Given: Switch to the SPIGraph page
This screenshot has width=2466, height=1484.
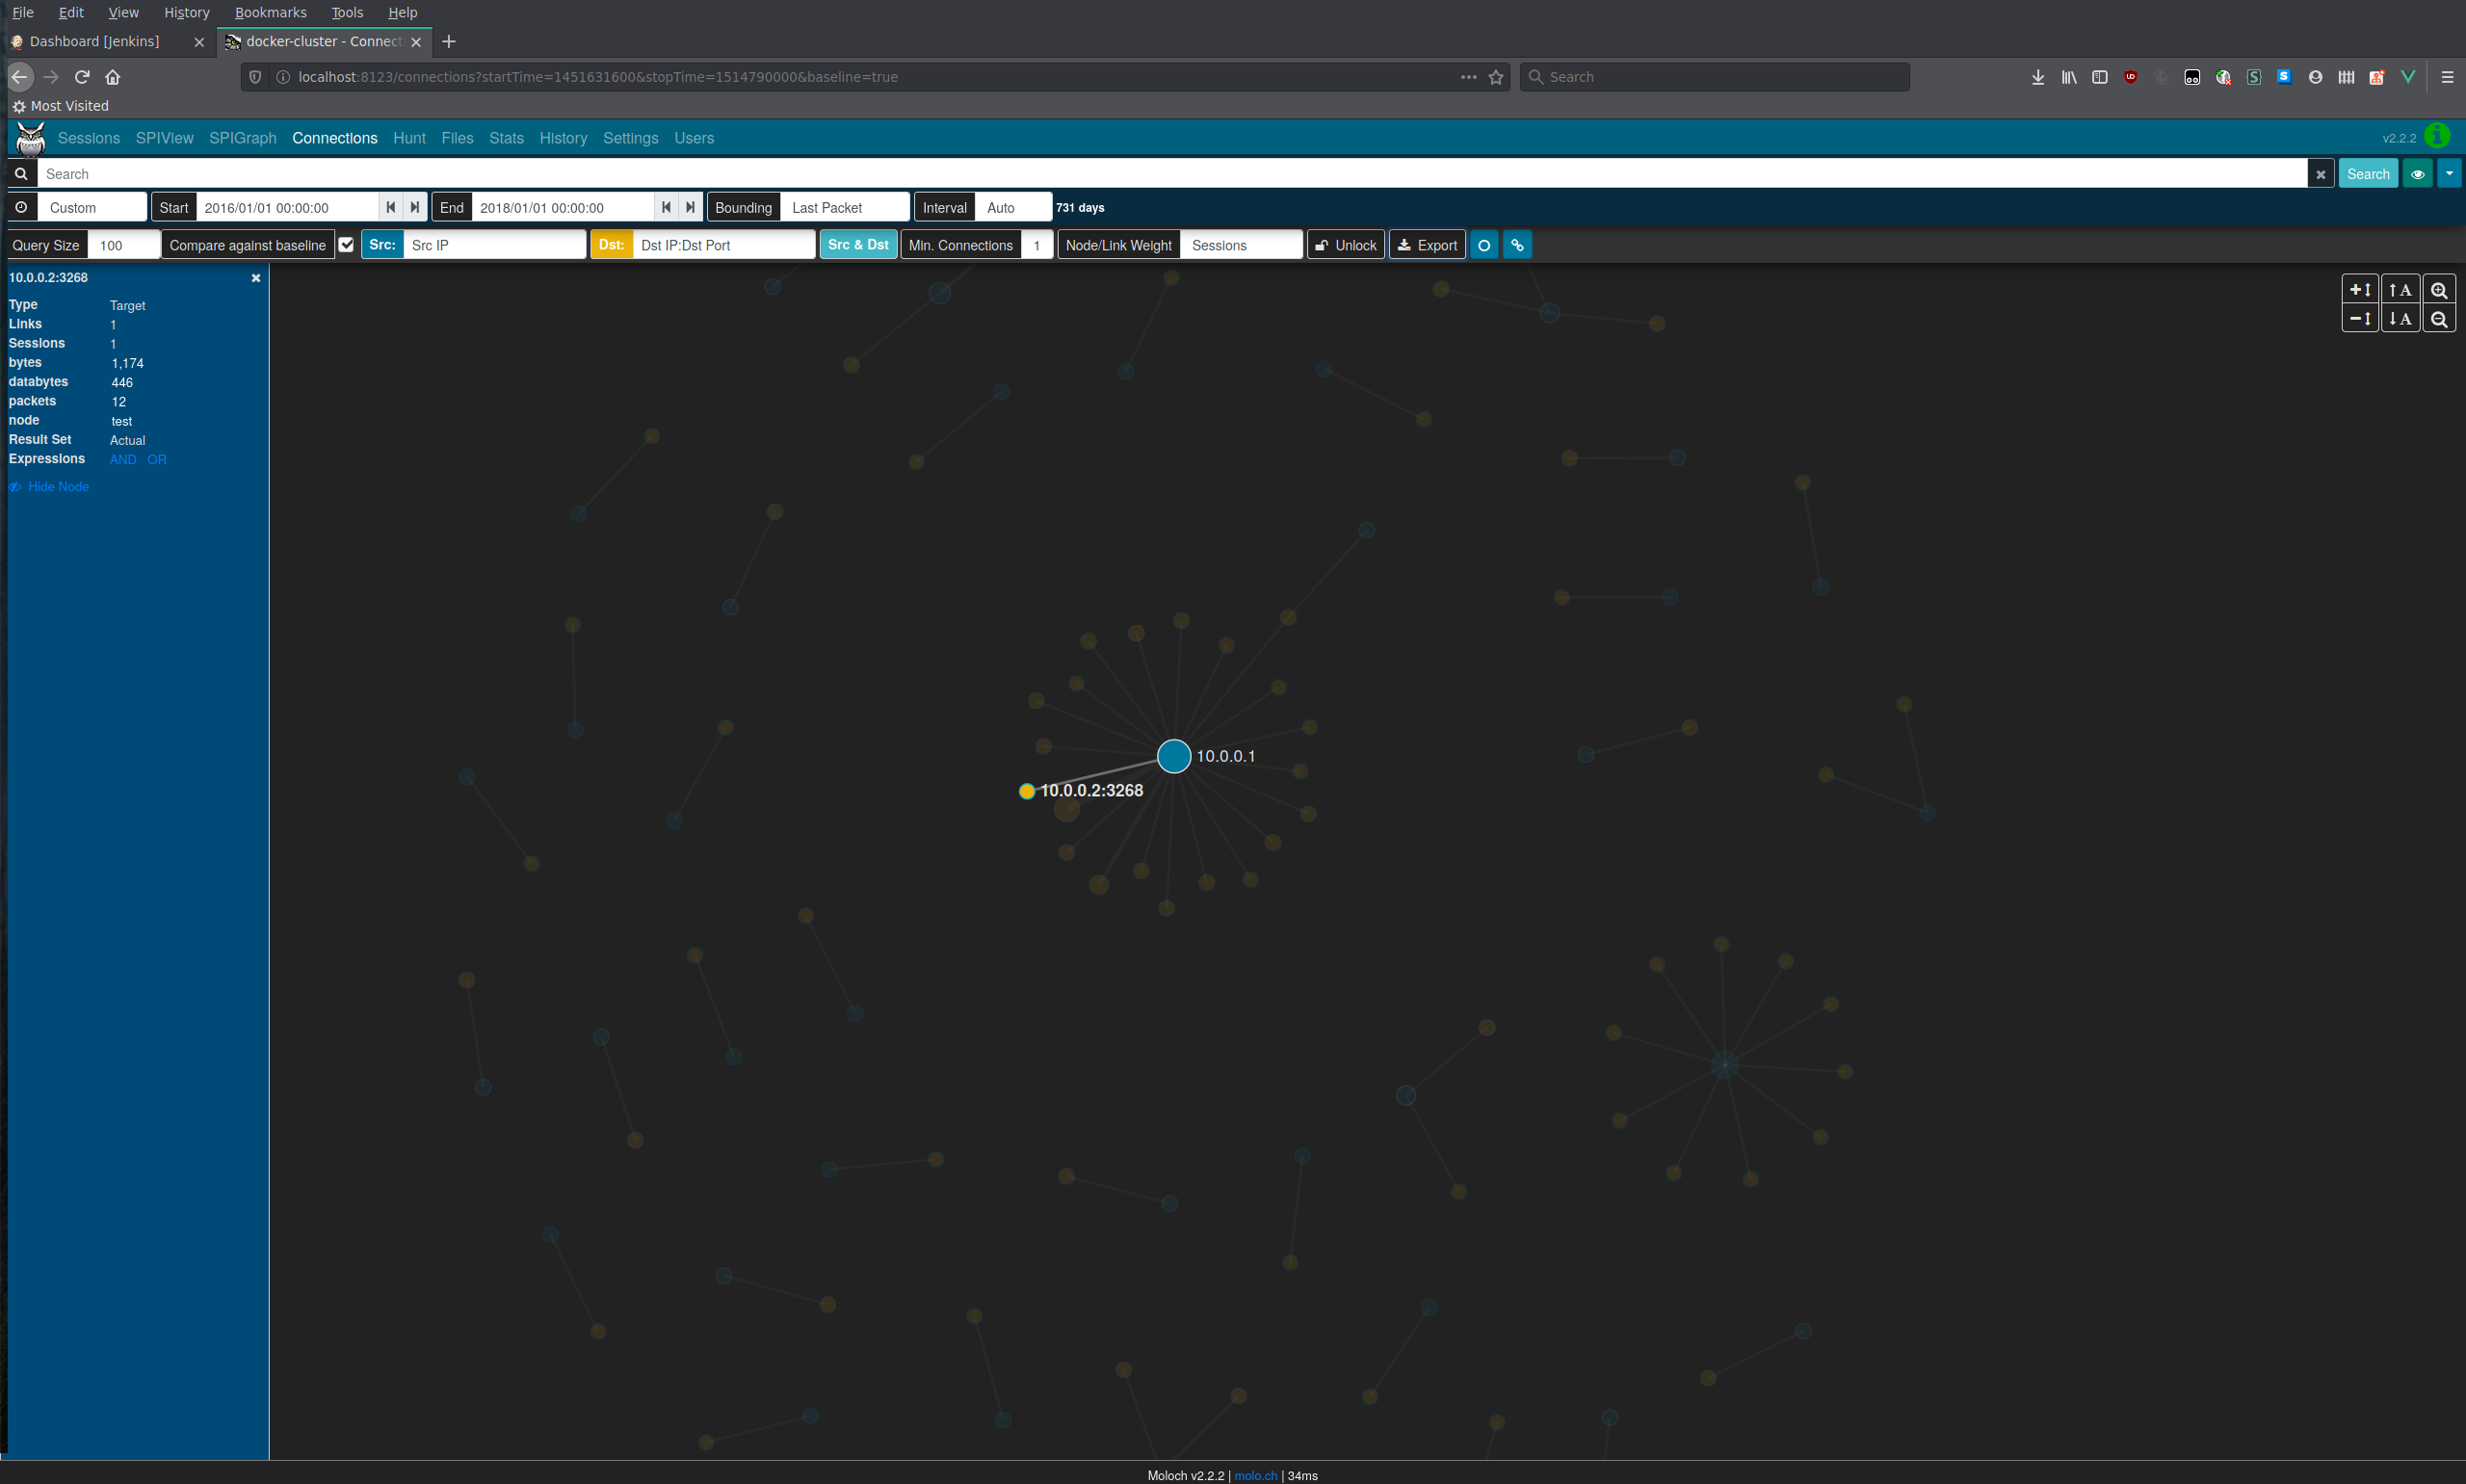Looking at the screenshot, I should click(243, 138).
